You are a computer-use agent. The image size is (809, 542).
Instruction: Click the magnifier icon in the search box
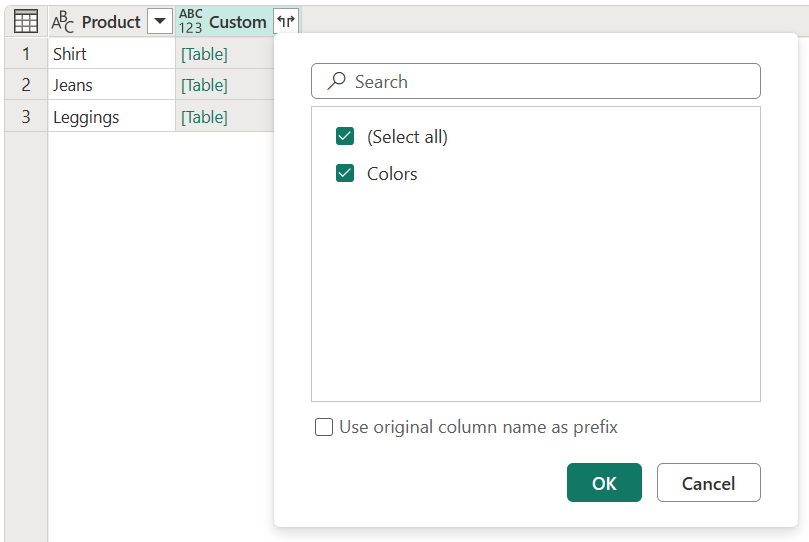click(337, 81)
